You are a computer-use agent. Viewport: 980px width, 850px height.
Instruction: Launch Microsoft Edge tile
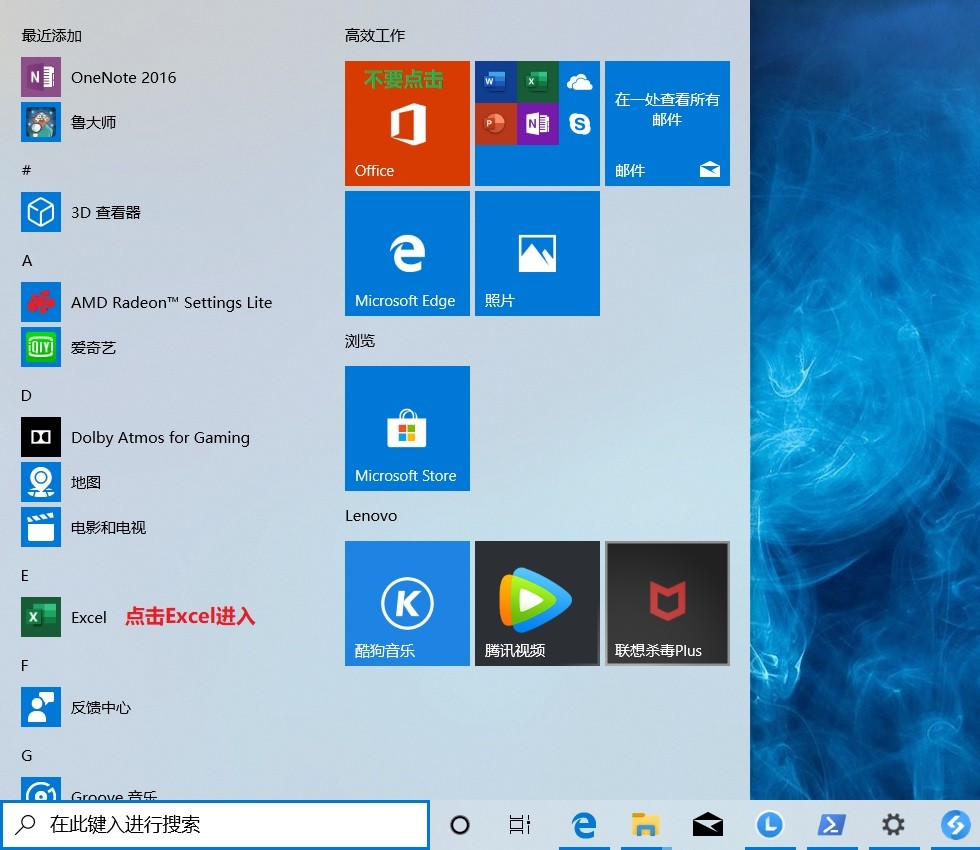407,253
